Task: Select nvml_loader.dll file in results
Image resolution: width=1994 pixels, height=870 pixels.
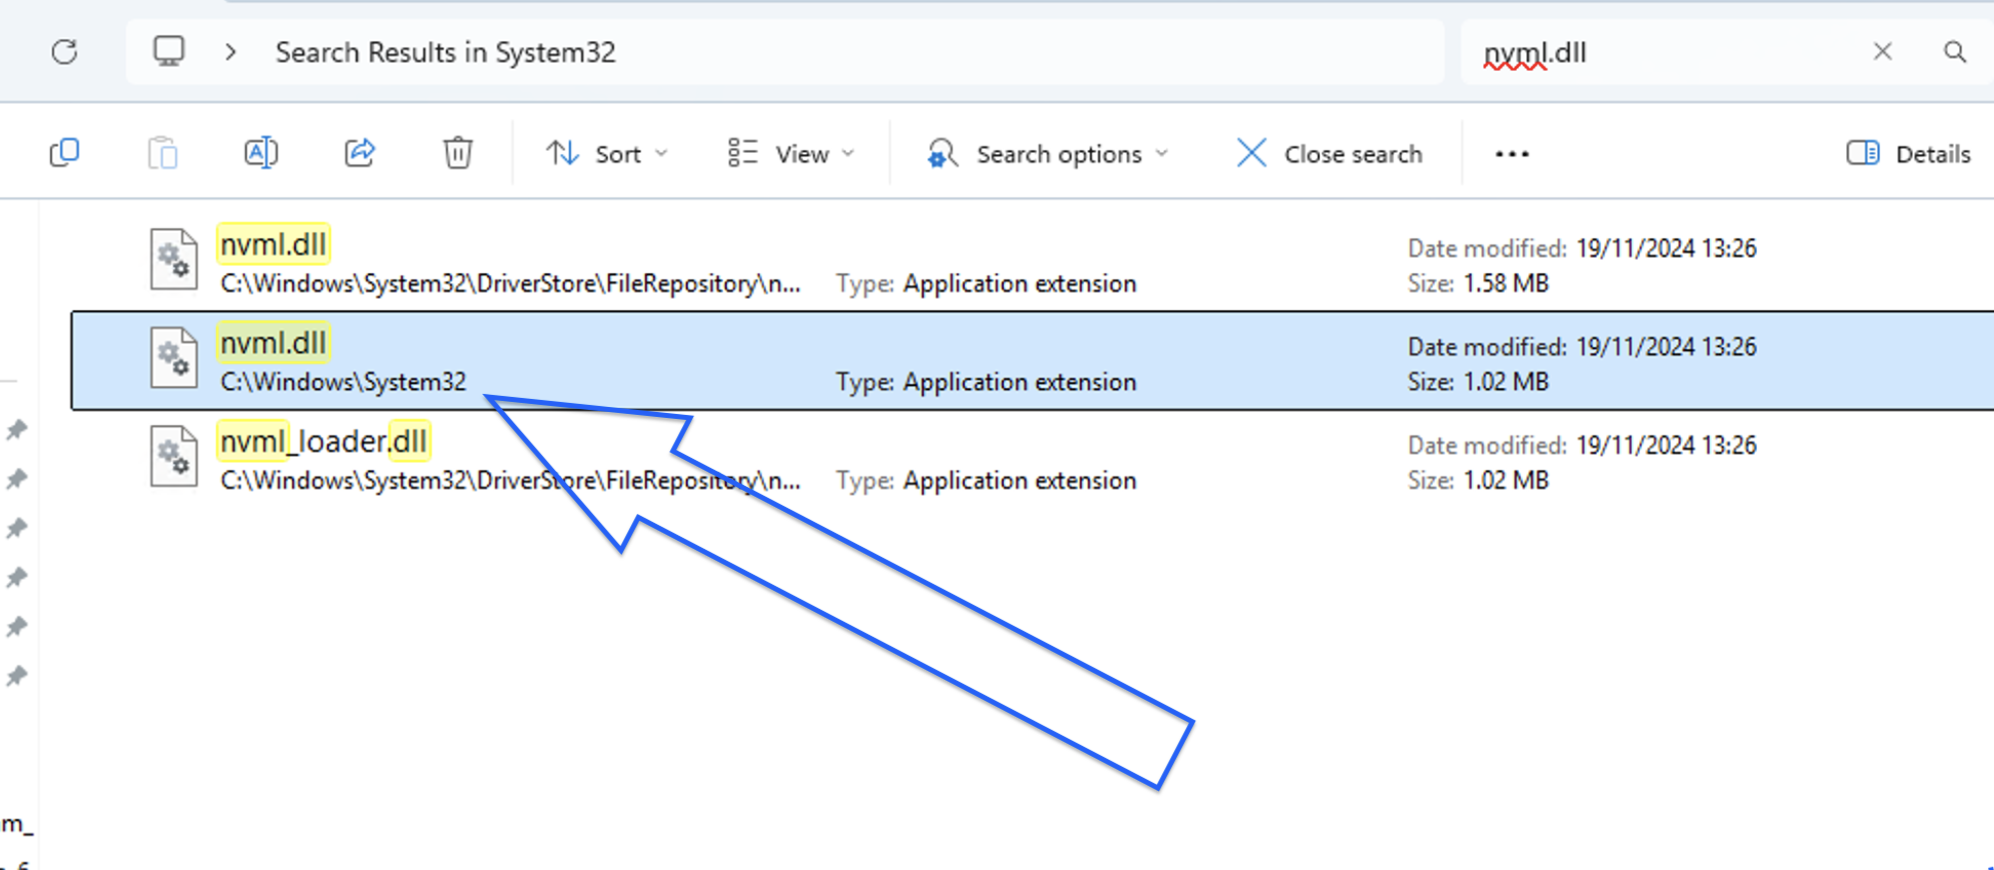Action: point(324,442)
